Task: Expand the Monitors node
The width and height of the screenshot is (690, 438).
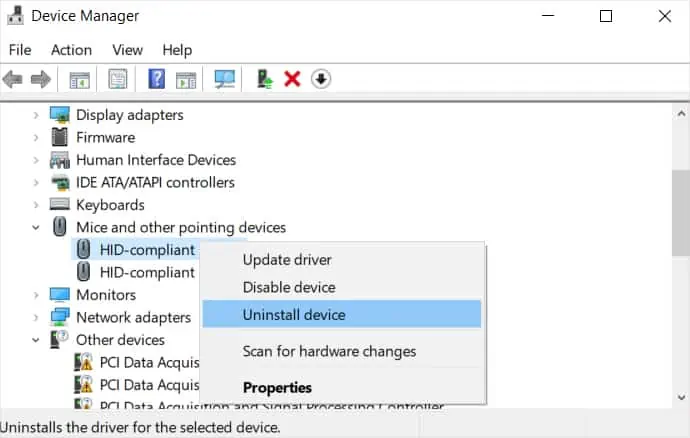Action: click(36, 295)
